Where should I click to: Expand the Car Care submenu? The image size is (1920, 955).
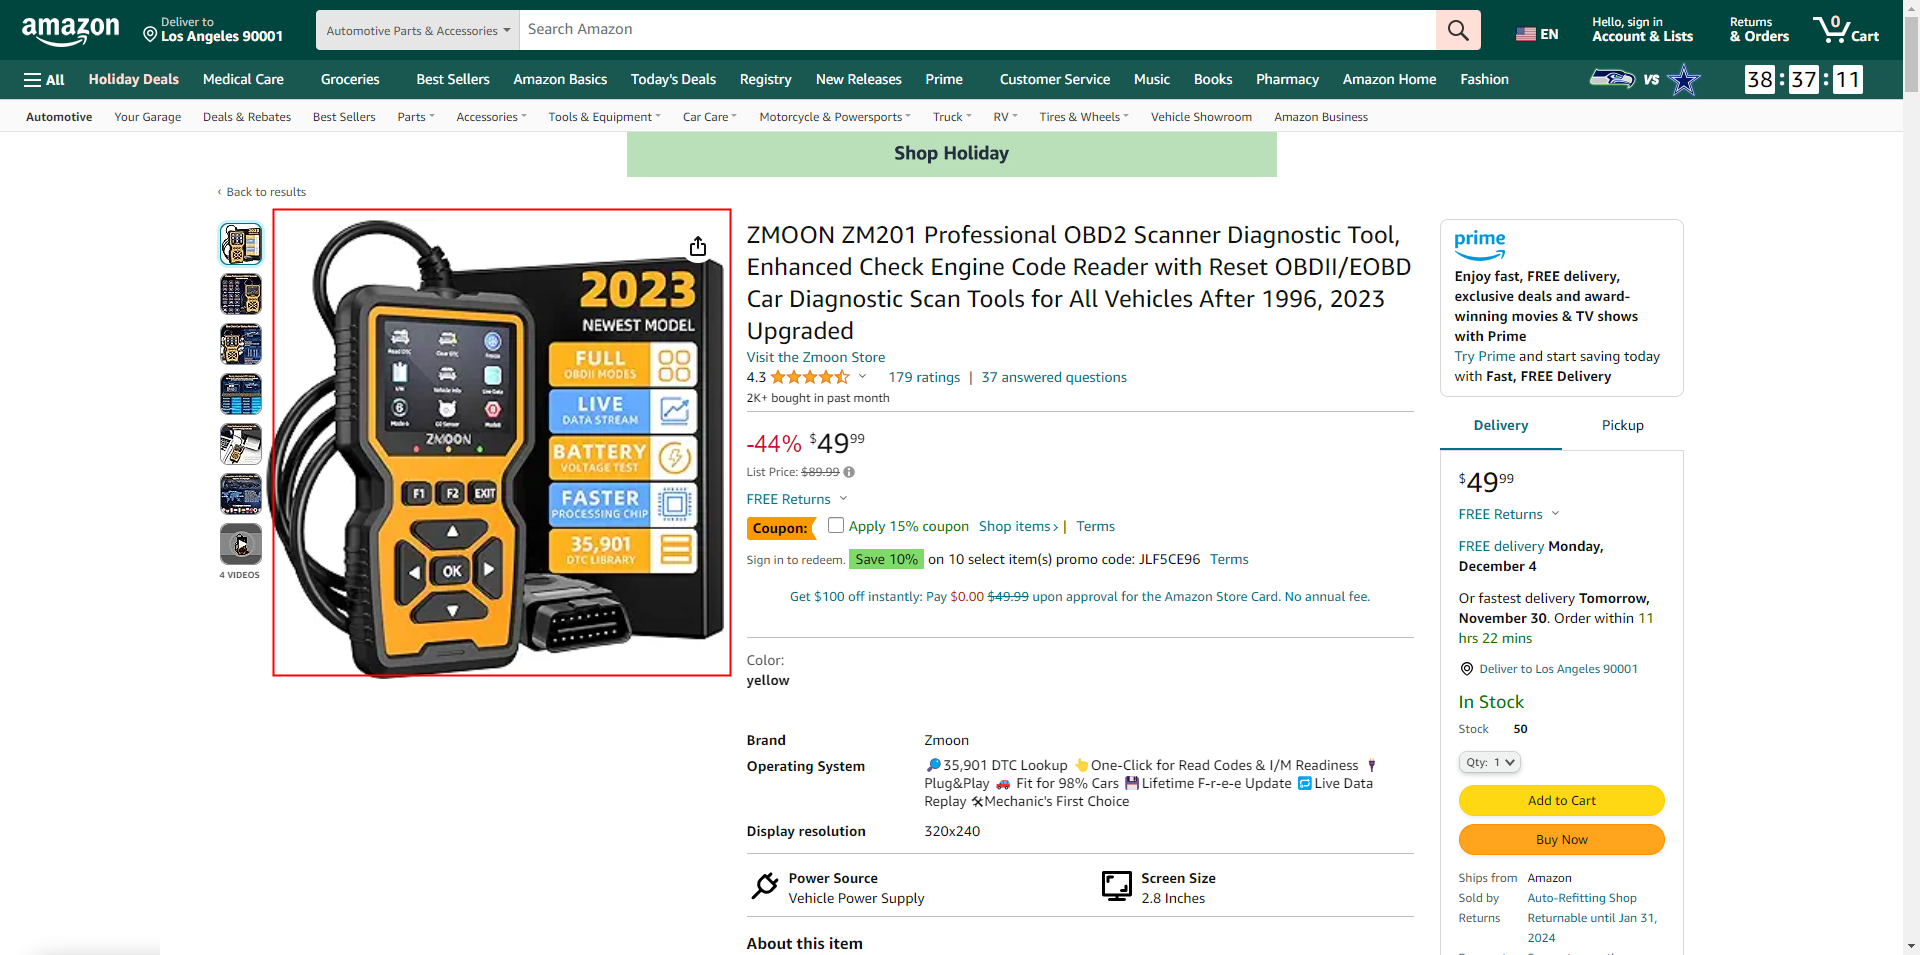[x=710, y=117]
